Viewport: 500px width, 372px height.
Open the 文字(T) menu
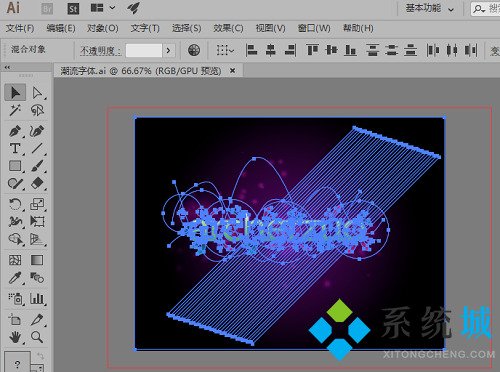tap(145, 28)
